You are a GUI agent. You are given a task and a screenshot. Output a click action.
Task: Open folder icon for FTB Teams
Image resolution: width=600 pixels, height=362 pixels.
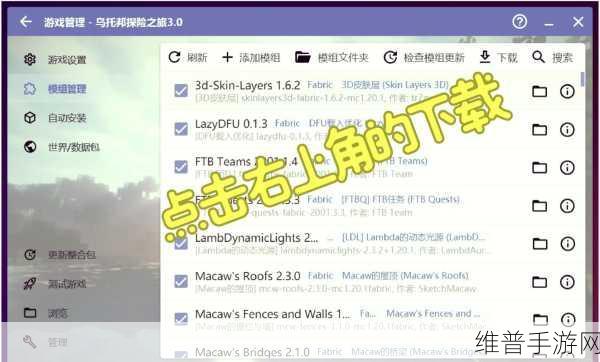[x=540, y=167]
